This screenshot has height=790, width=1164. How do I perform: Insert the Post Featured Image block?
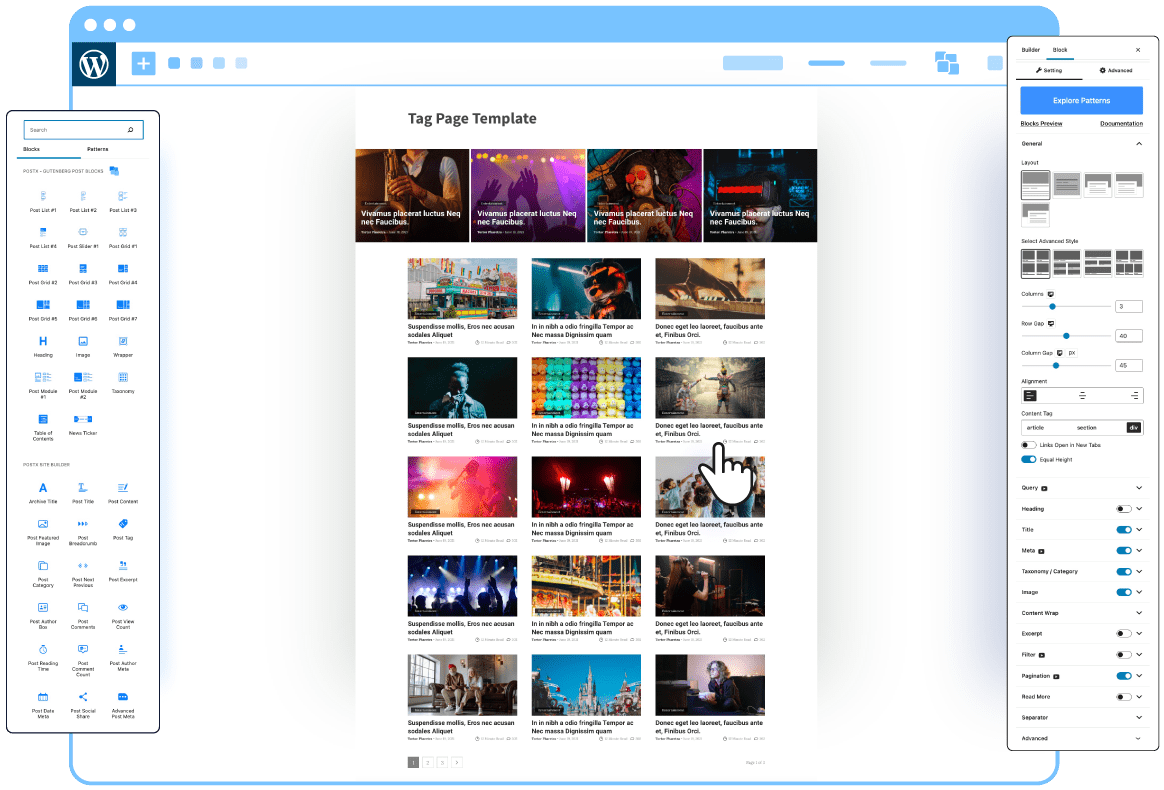(43, 532)
